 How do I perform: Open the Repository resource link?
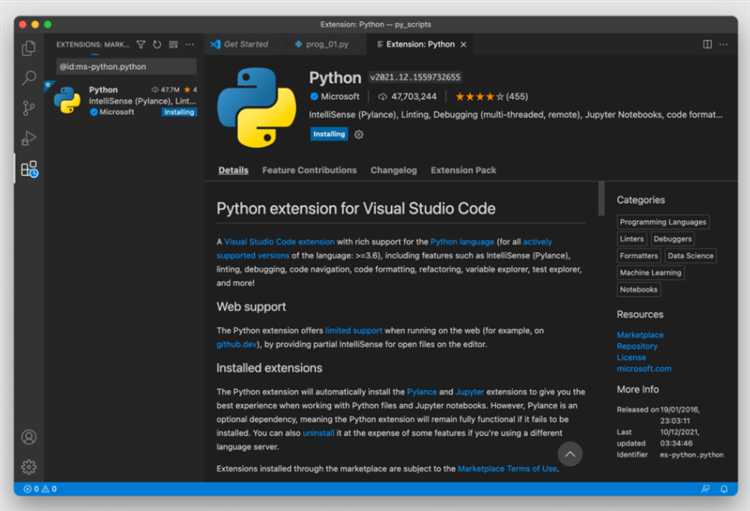pyautogui.click(x=637, y=346)
